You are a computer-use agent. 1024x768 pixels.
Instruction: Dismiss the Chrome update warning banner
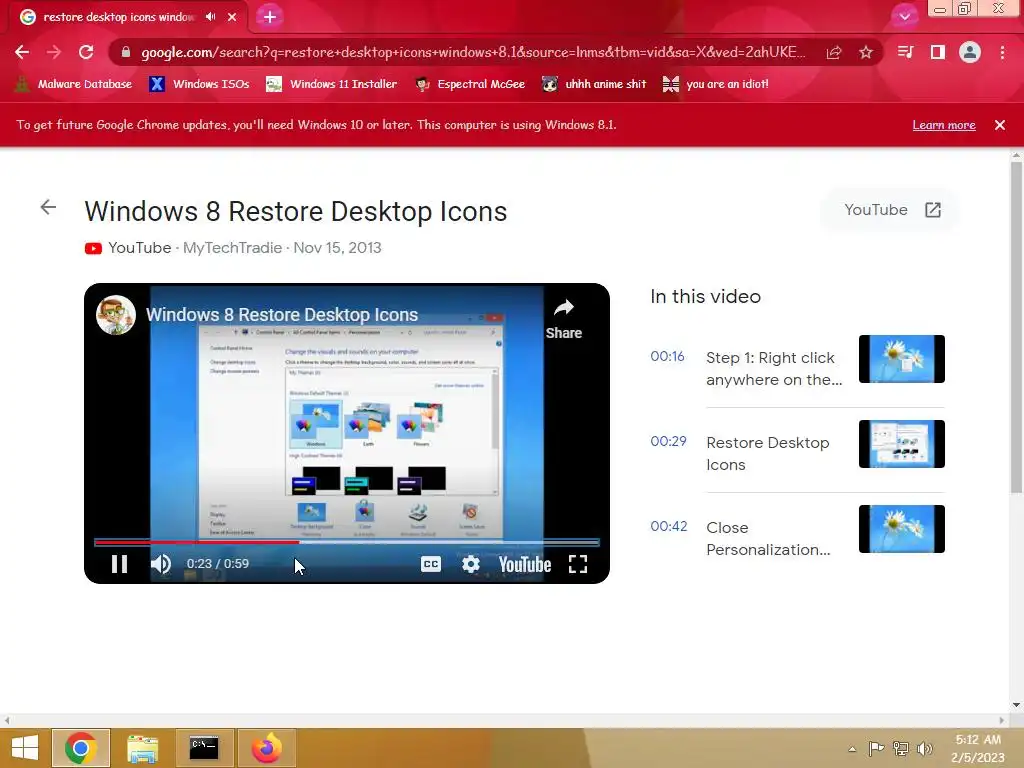click(x=1000, y=125)
